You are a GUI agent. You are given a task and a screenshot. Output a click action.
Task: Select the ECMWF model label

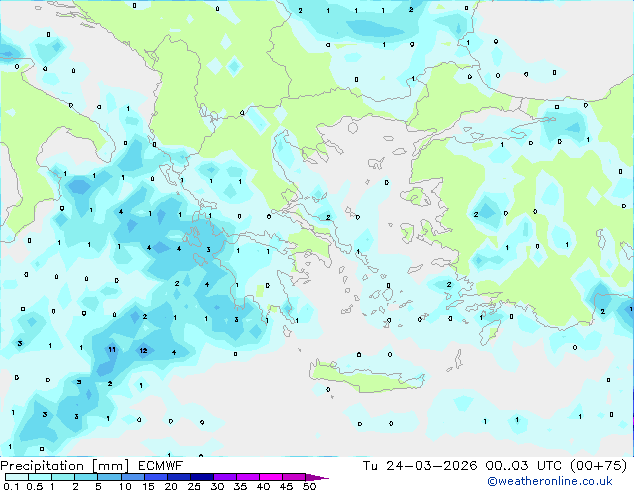pyautogui.click(x=161, y=466)
